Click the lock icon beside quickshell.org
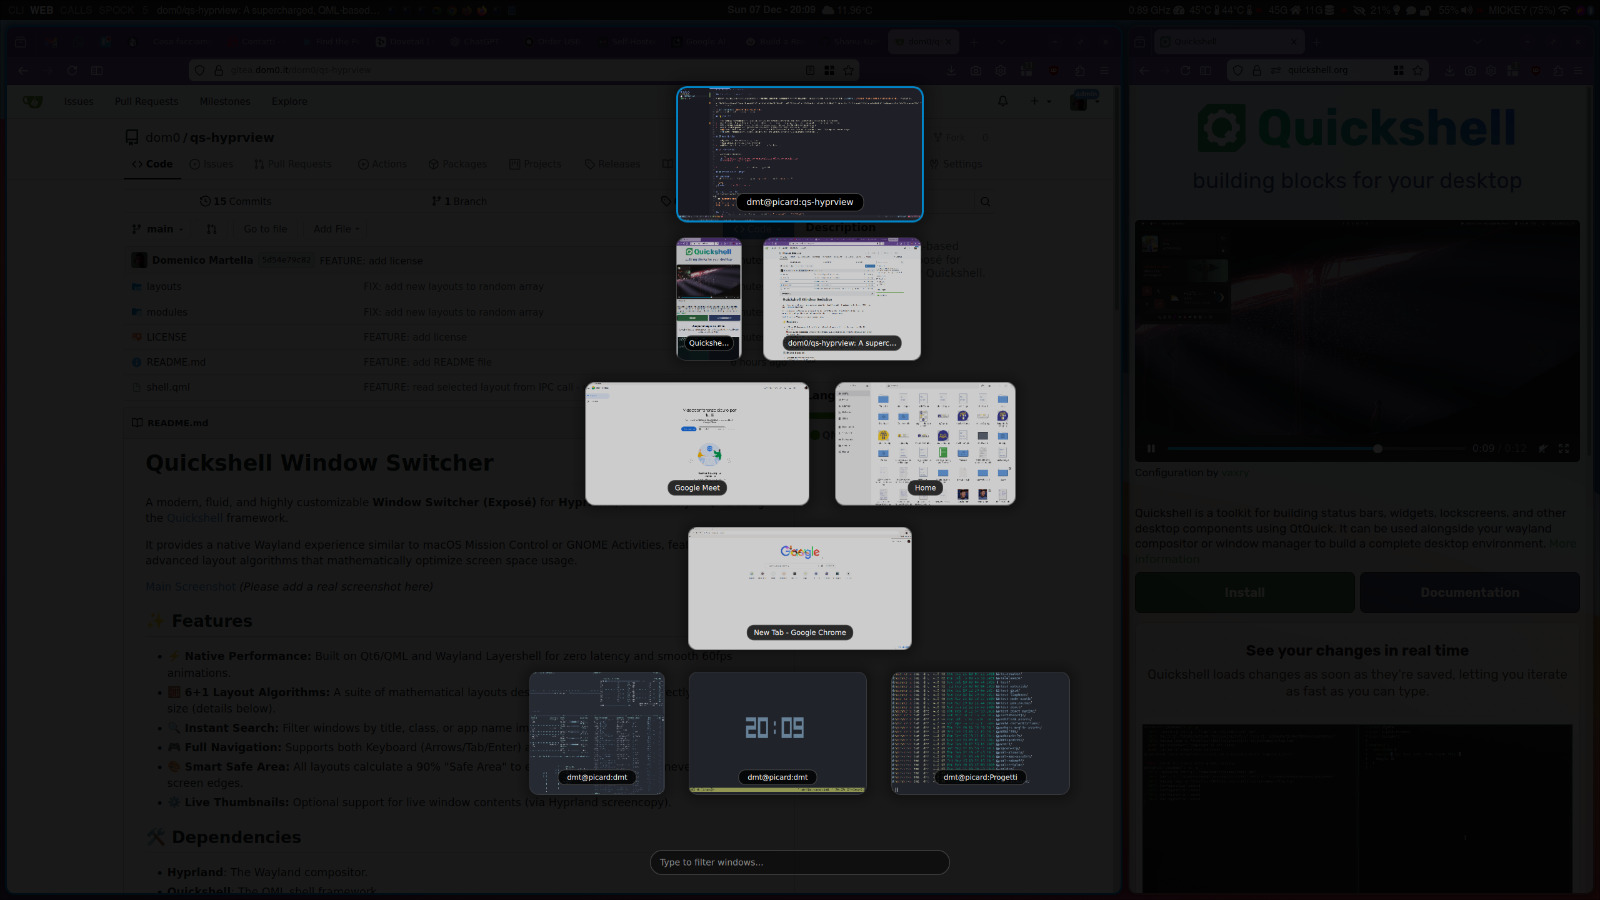This screenshot has height=900, width=1600. coord(1257,71)
